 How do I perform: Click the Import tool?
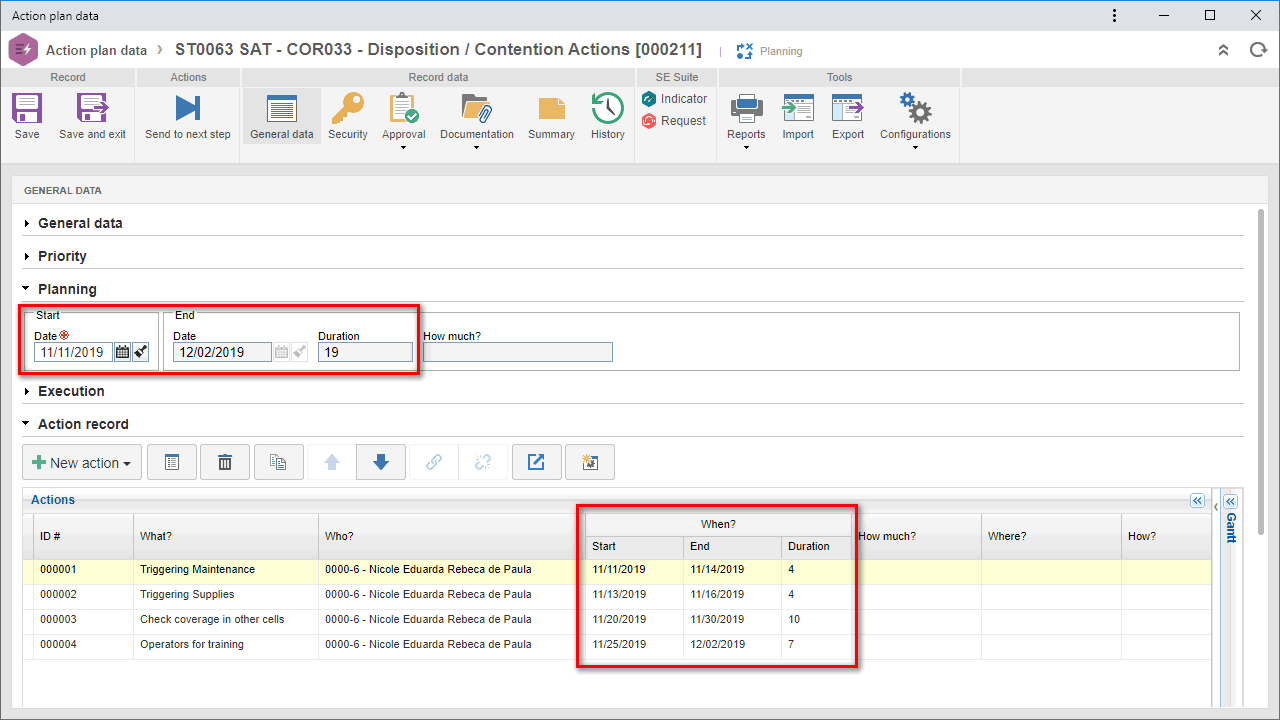798,116
